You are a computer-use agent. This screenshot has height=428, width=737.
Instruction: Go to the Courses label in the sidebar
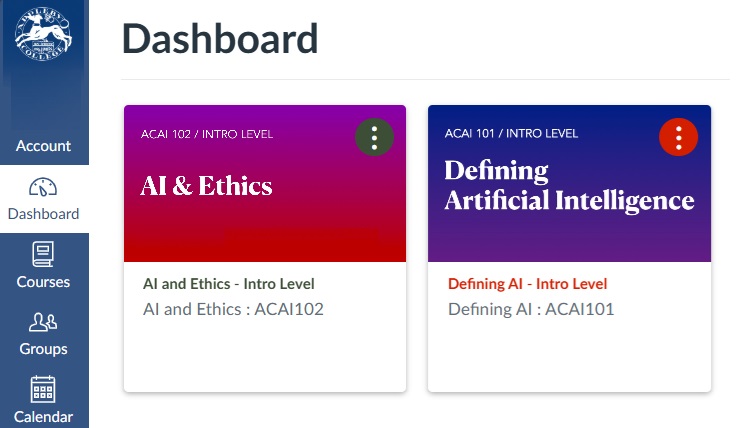pos(43,282)
